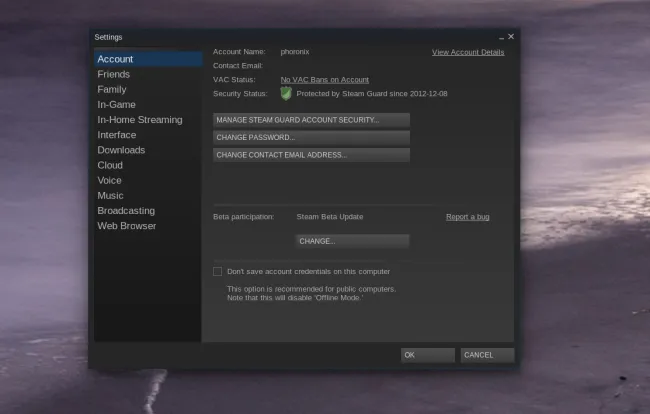Confirm settings with OK button

pos(427,355)
